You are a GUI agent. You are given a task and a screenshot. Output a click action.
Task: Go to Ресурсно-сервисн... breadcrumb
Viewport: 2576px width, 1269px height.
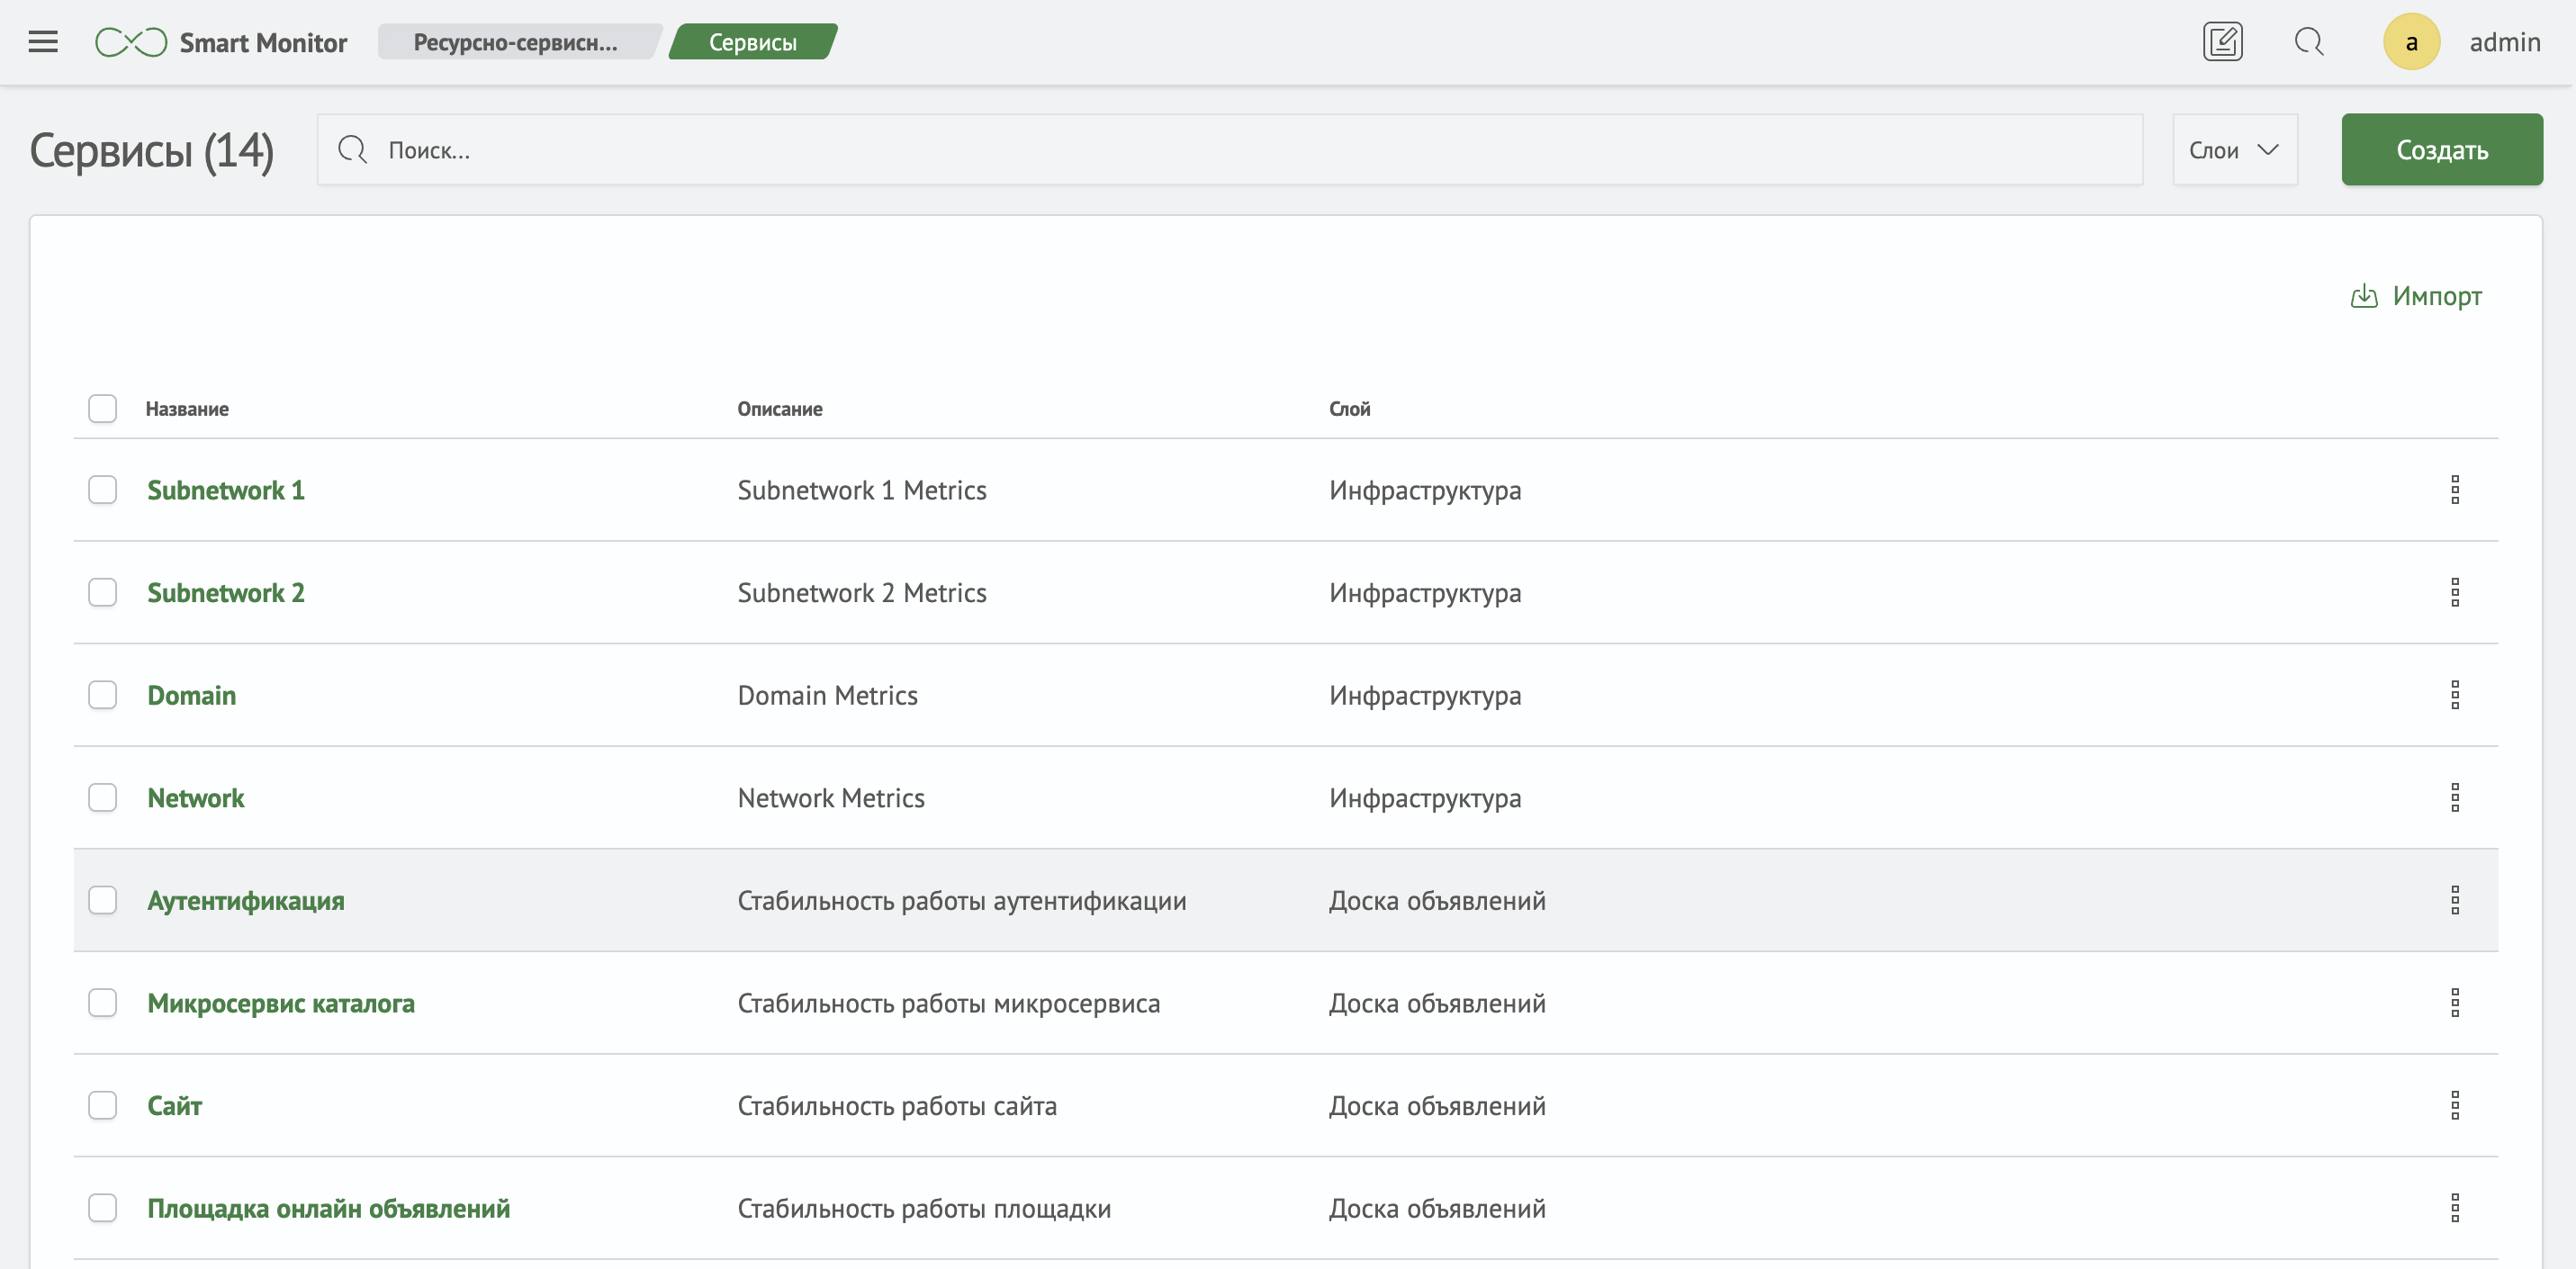515,42
